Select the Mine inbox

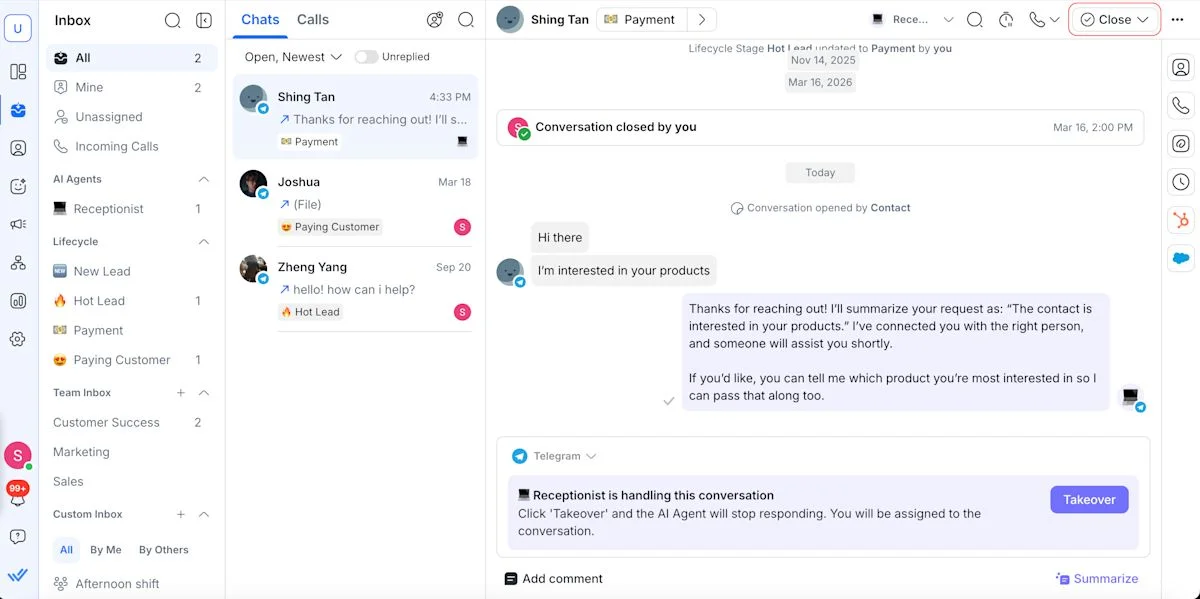coord(130,88)
